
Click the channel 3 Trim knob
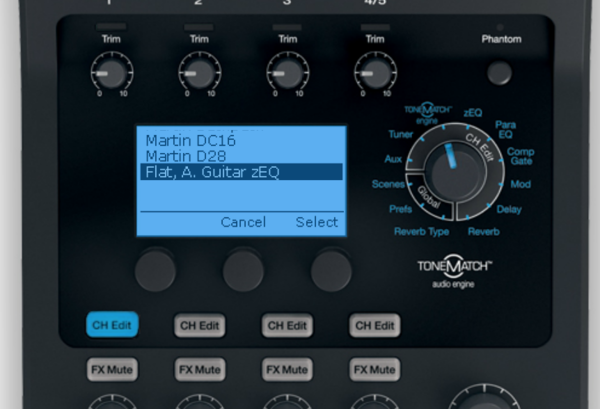(288, 73)
